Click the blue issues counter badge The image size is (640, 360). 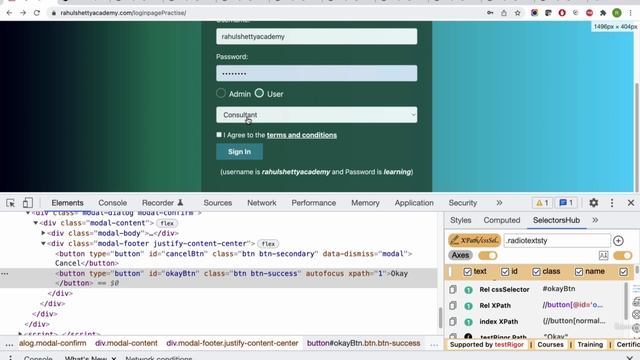point(566,202)
